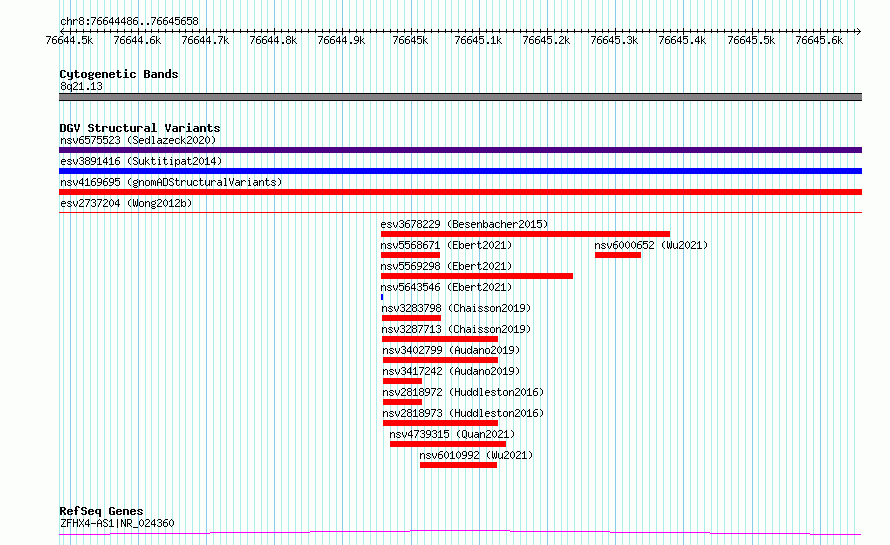Open nsv4739315 (Quan2021) variant label

click(x=452, y=434)
